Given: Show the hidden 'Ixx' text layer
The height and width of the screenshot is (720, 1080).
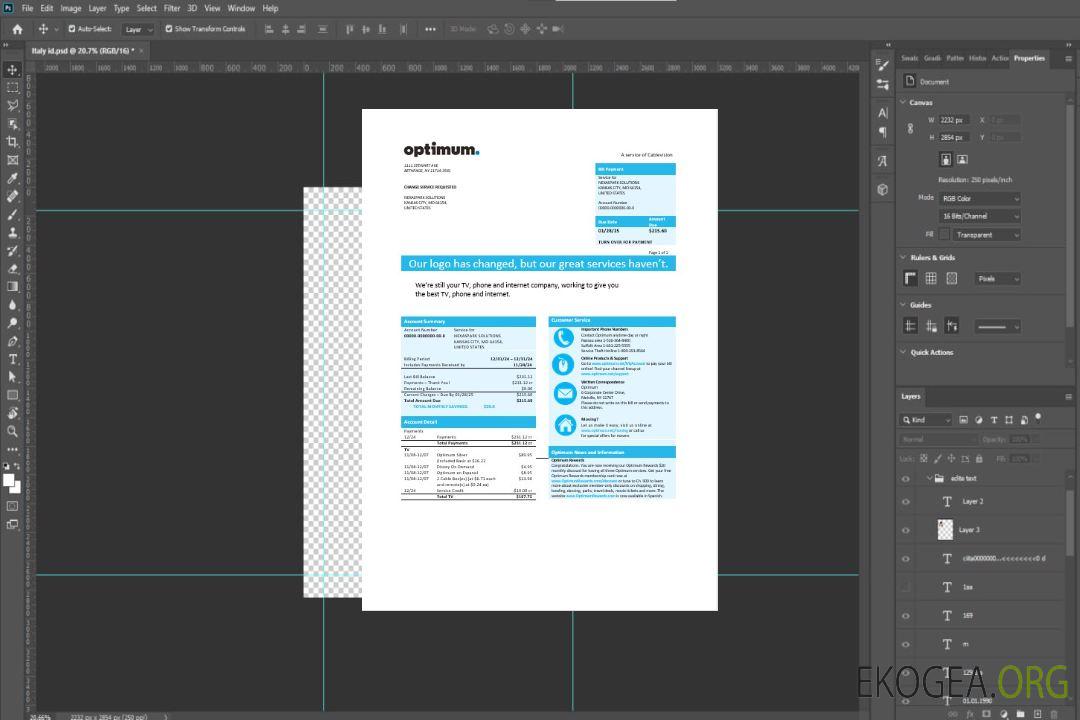Looking at the screenshot, I should [906, 587].
